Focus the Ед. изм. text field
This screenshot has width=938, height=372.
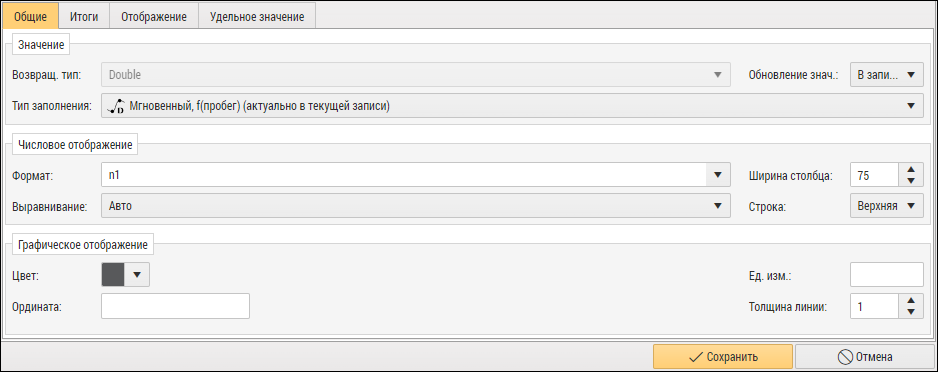point(887,275)
